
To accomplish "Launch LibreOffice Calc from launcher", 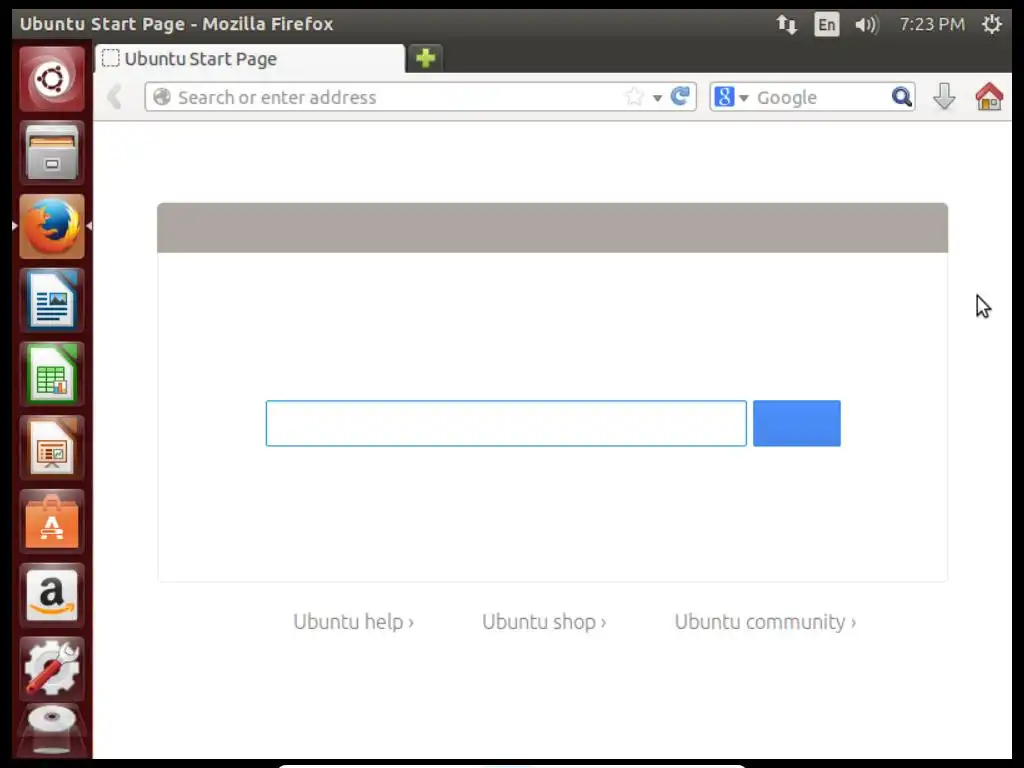I will coord(52,374).
